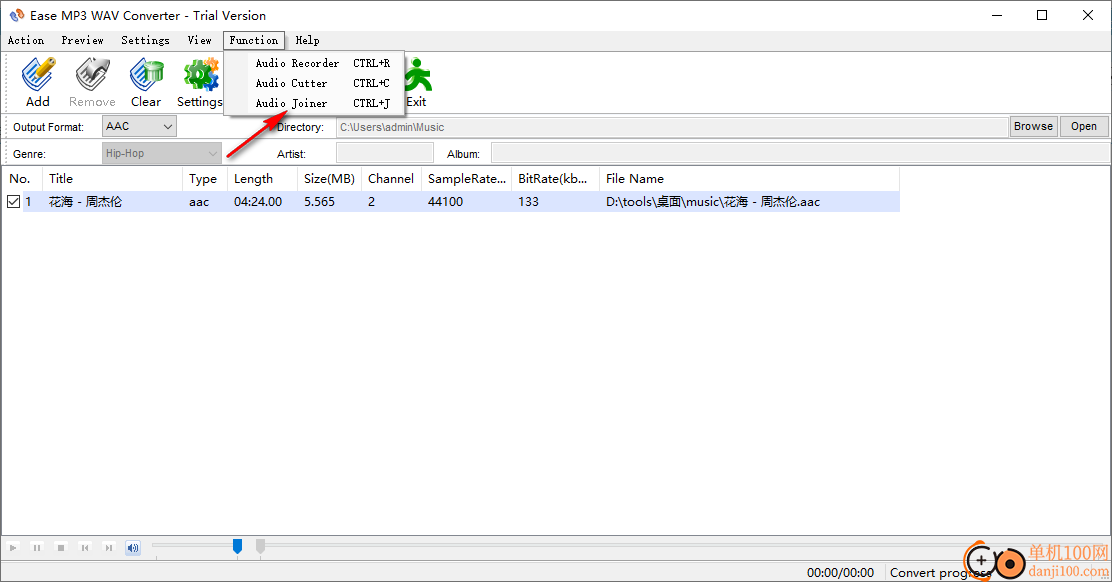Close the open Function menu
Image resolution: width=1112 pixels, height=582 pixels.
pos(254,40)
